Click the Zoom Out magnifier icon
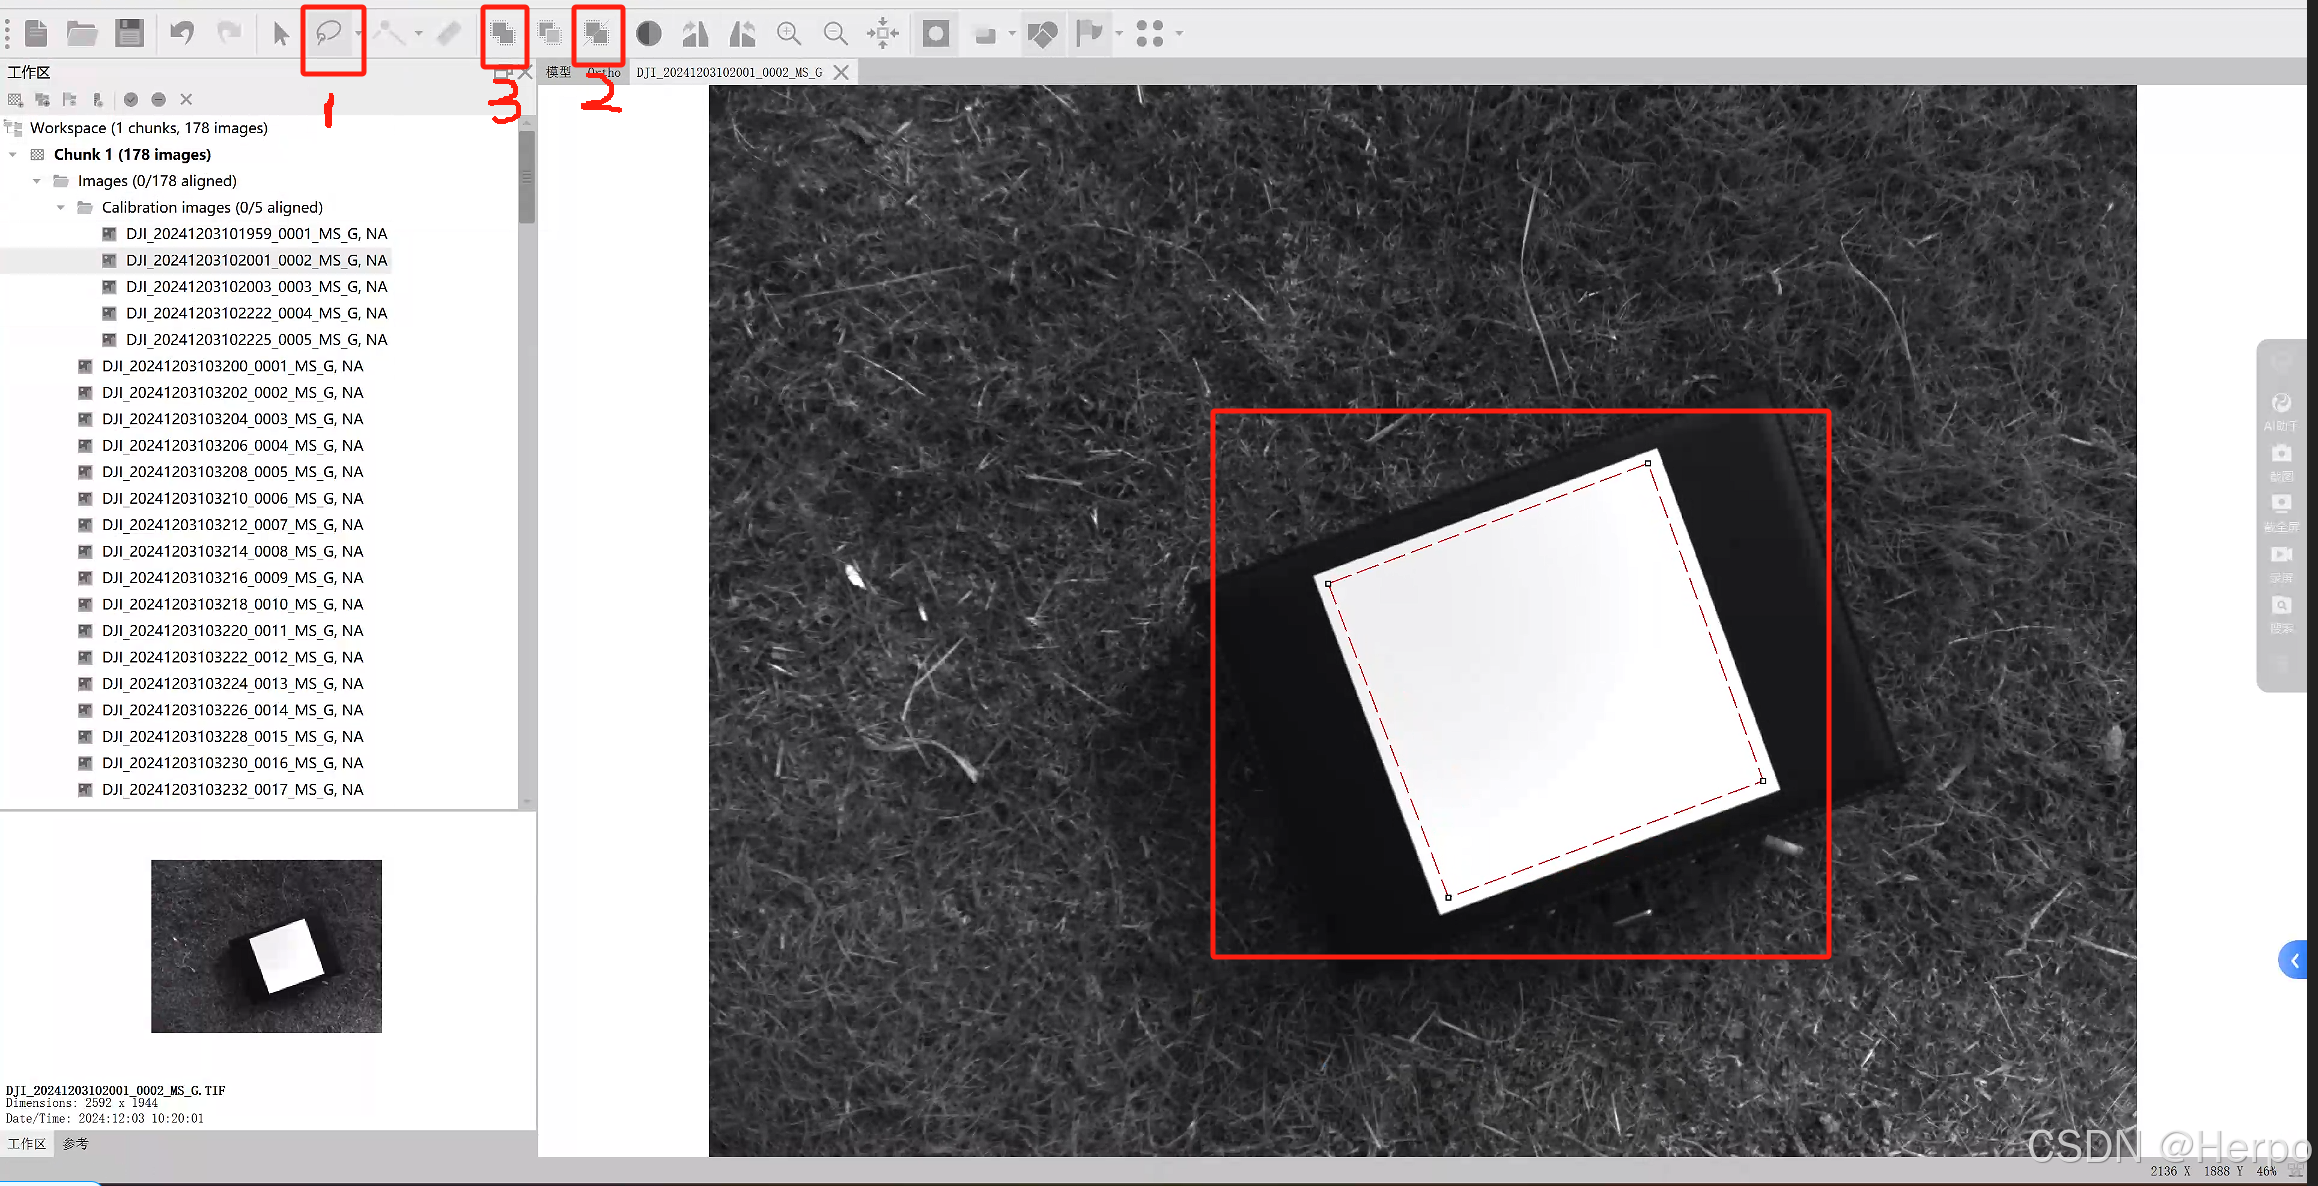 pyautogui.click(x=835, y=34)
